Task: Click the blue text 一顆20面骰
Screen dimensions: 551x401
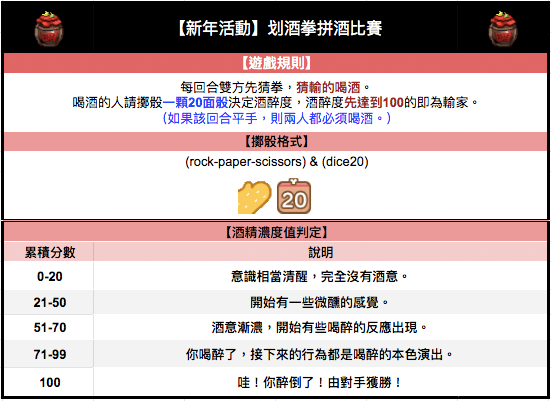Action: coord(195,102)
